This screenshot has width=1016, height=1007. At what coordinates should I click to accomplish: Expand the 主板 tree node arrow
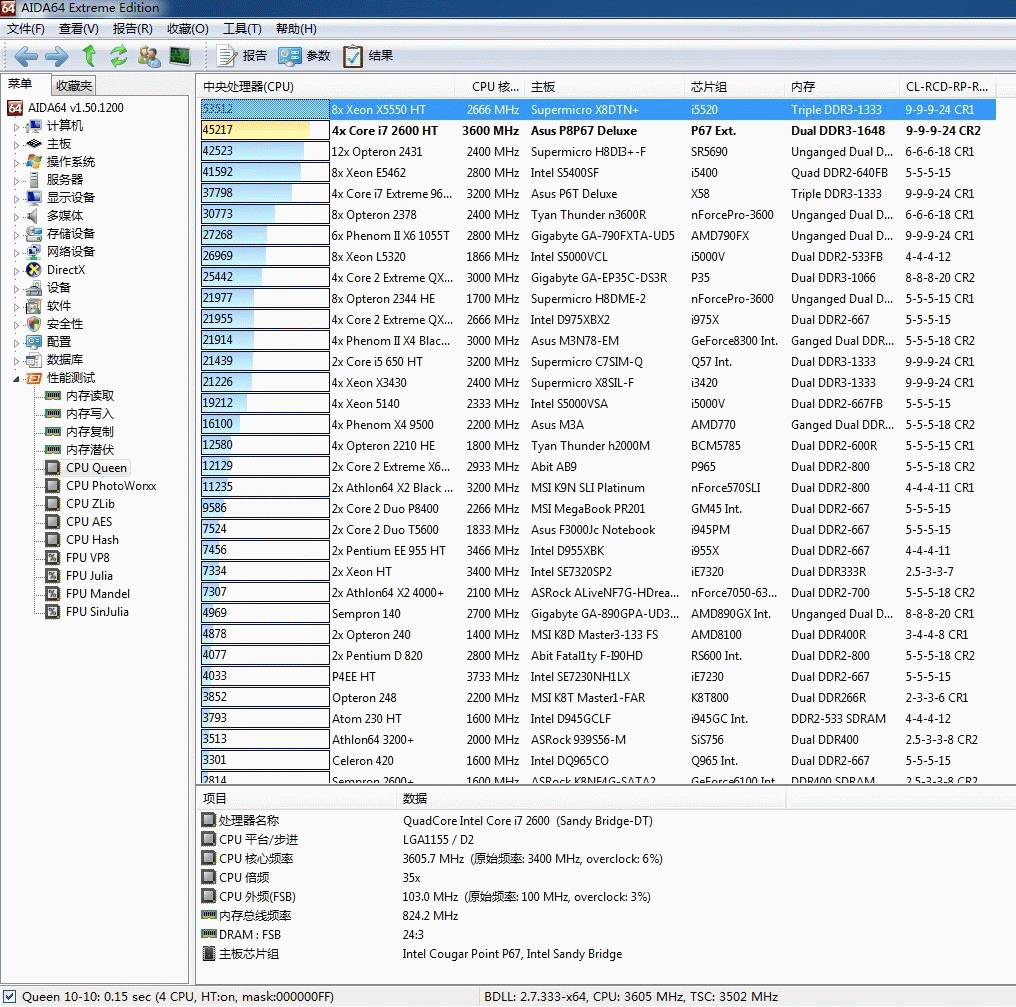[x=16, y=144]
